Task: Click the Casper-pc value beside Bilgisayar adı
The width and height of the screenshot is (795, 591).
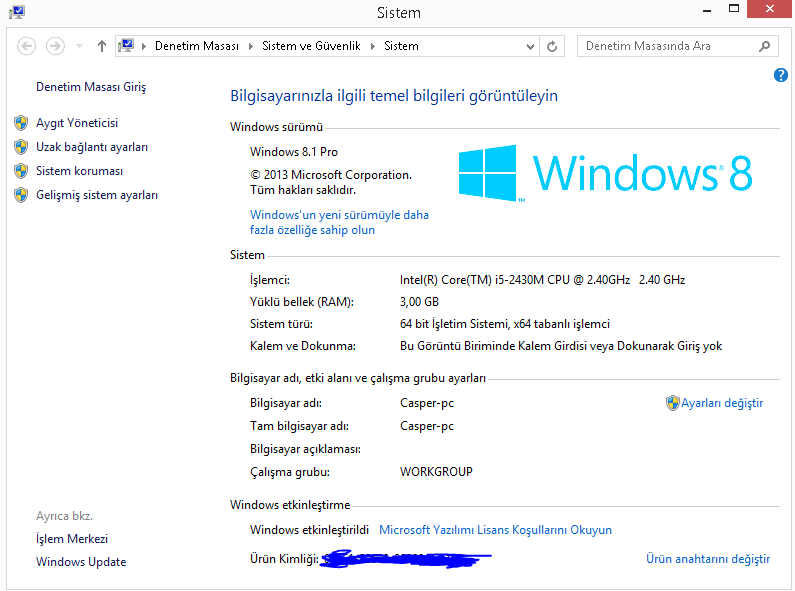Action: tap(426, 403)
